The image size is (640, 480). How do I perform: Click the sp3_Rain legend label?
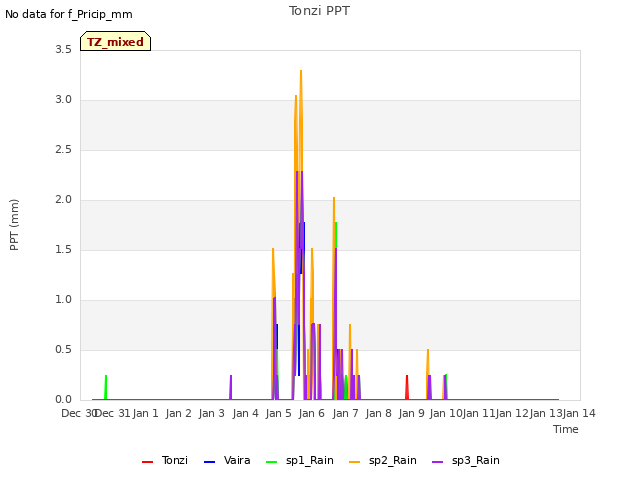(x=476, y=460)
